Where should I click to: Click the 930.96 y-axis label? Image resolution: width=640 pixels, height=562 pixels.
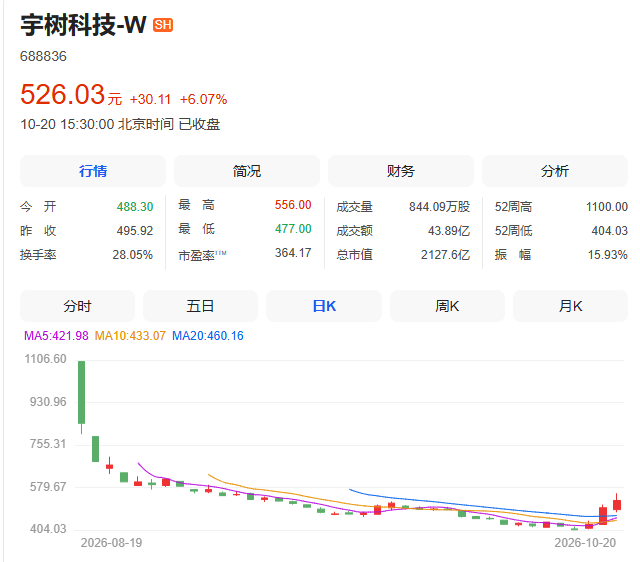coord(48,402)
